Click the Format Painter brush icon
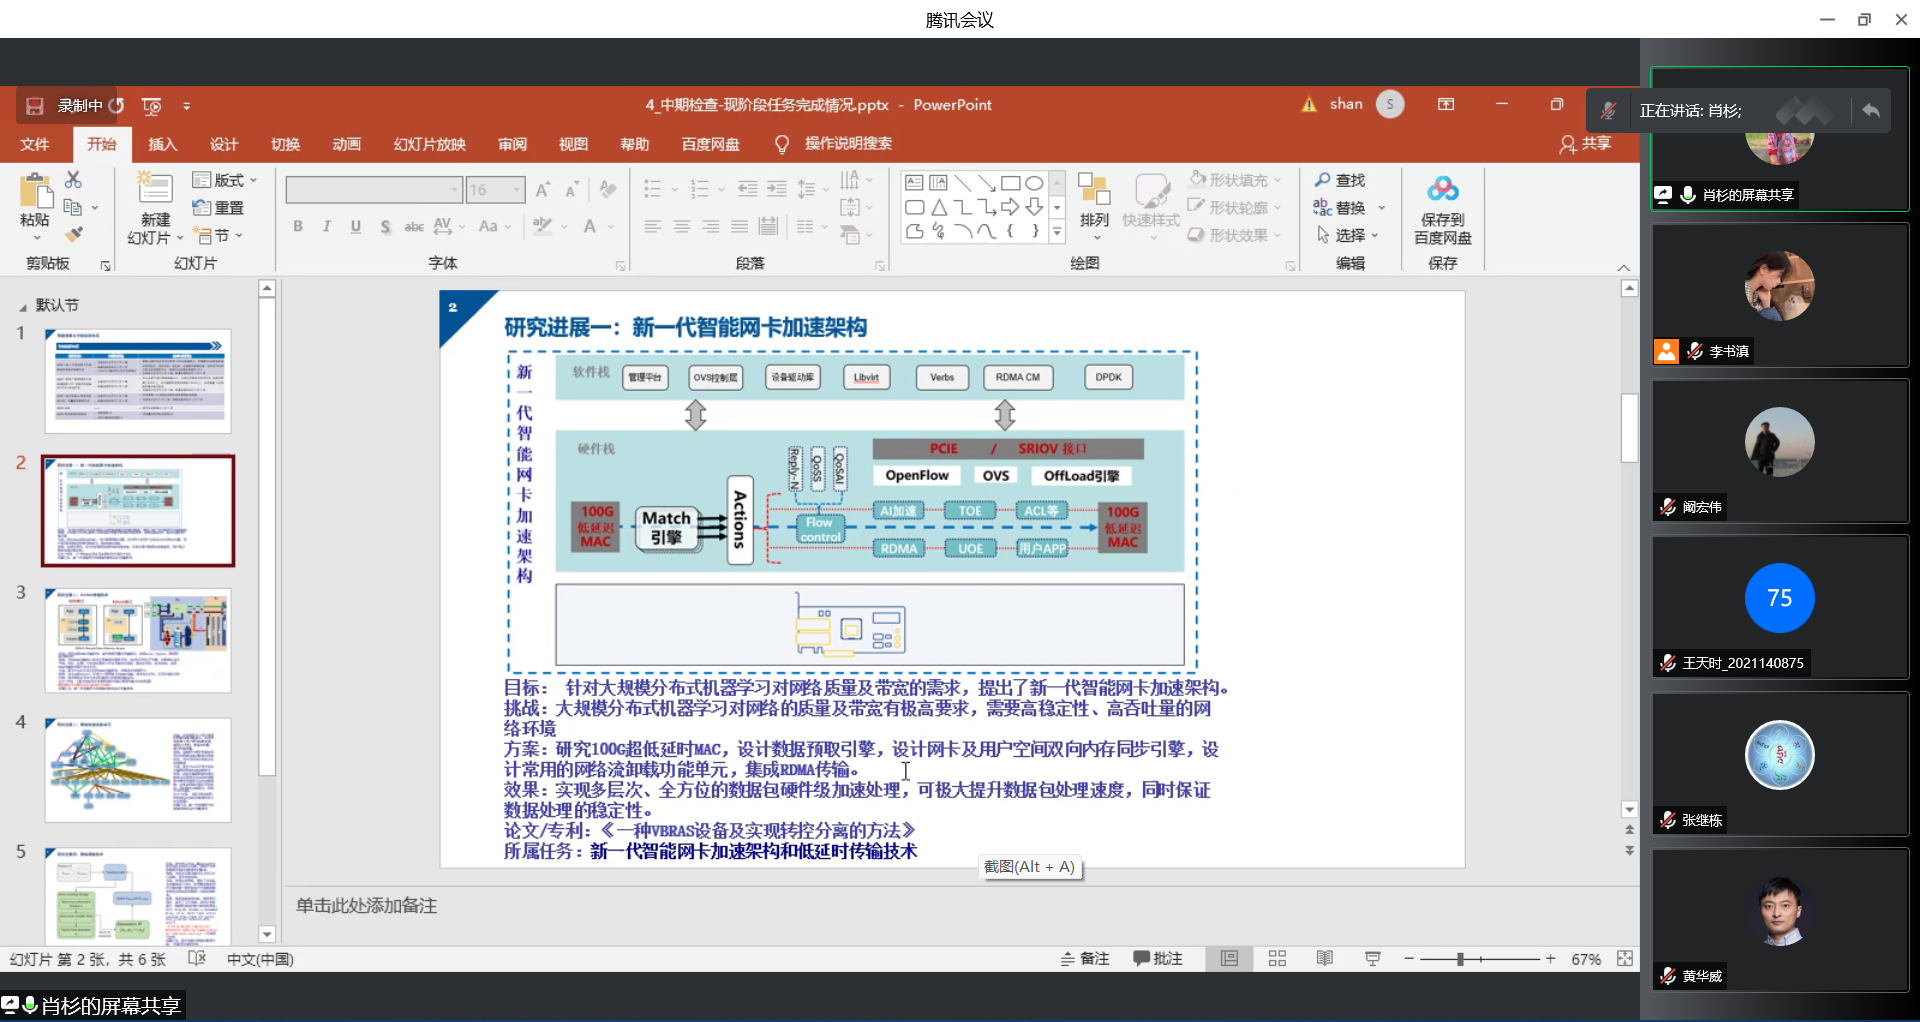Viewport: 1920px width, 1022px height. [x=73, y=234]
